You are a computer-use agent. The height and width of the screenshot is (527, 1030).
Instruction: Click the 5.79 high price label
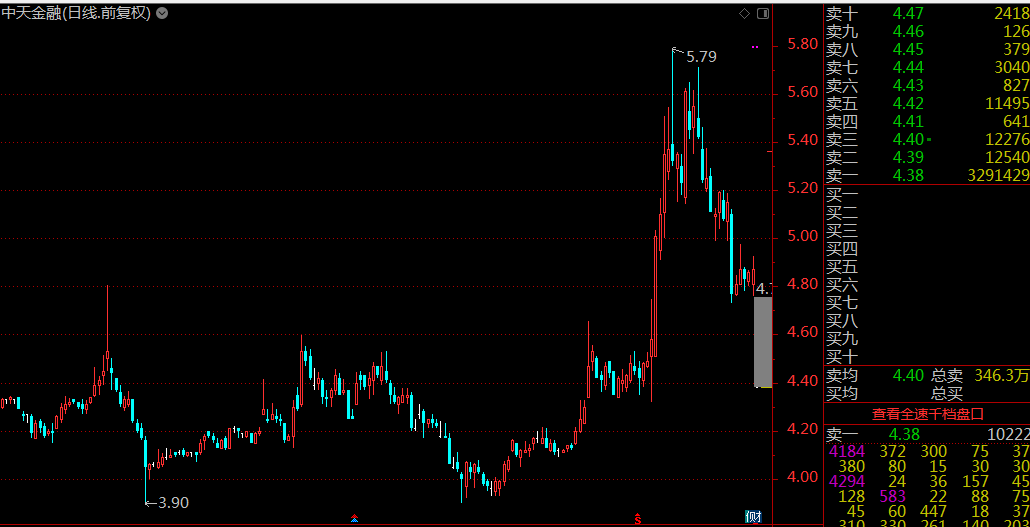pos(701,57)
